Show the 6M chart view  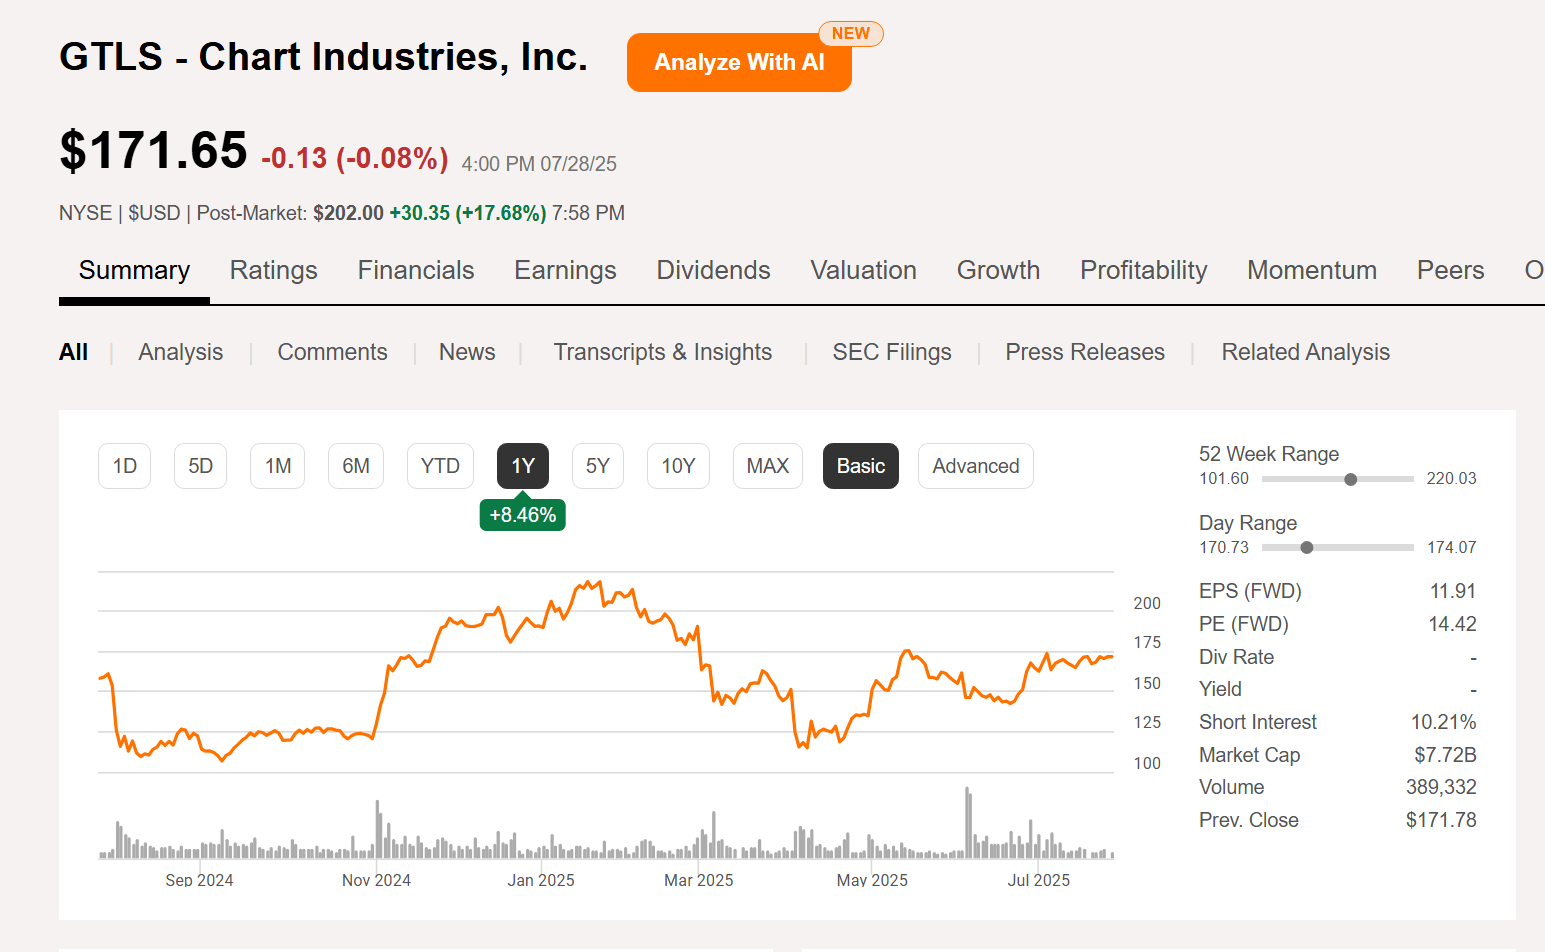click(355, 465)
